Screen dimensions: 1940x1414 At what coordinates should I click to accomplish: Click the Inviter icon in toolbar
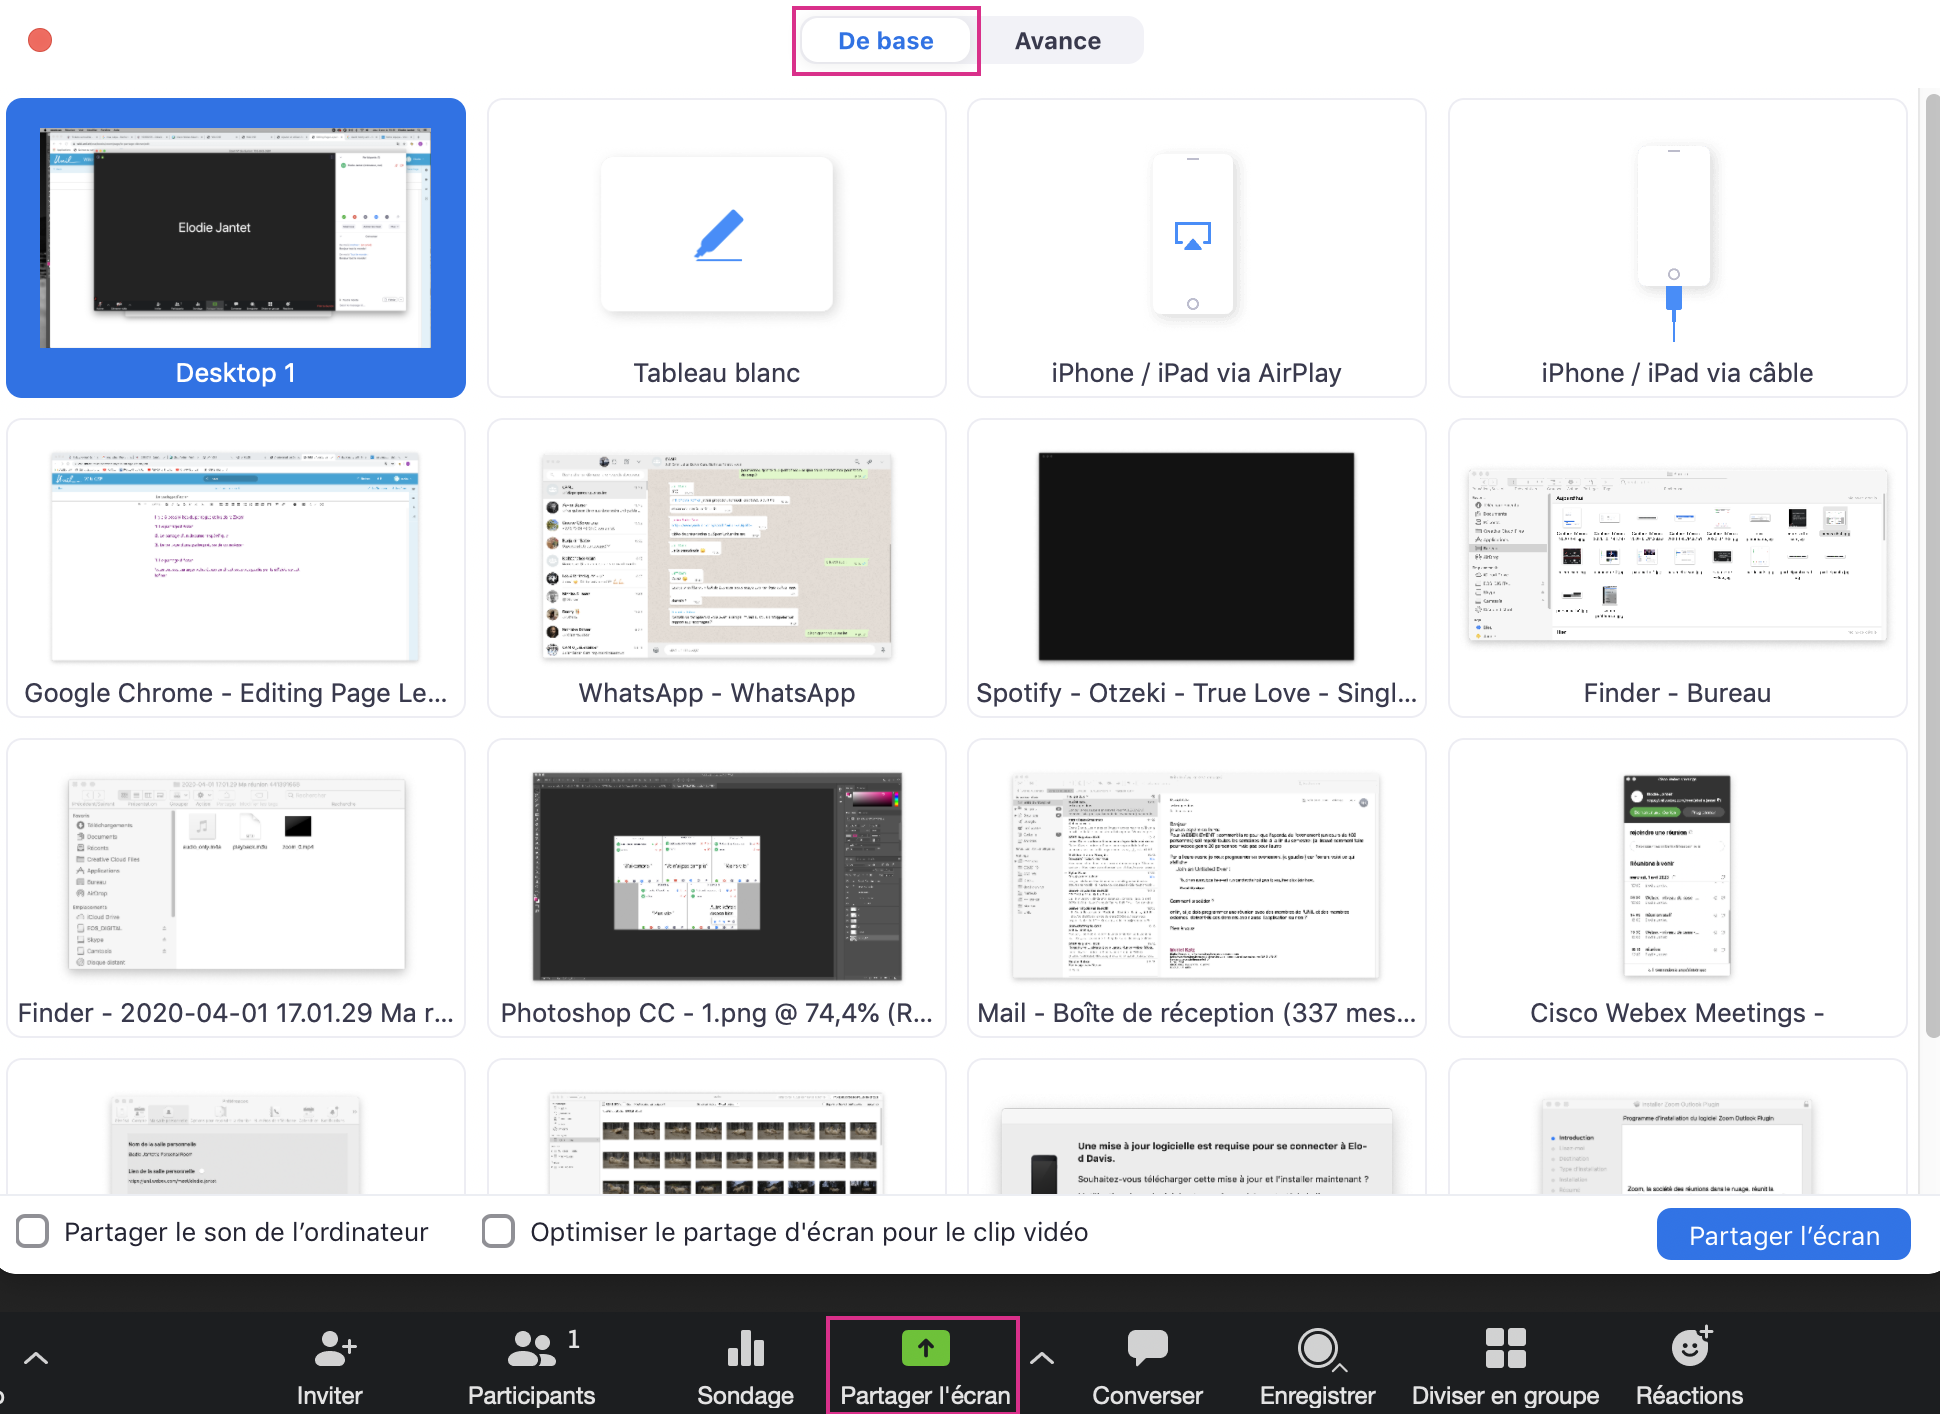tap(333, 1349)
